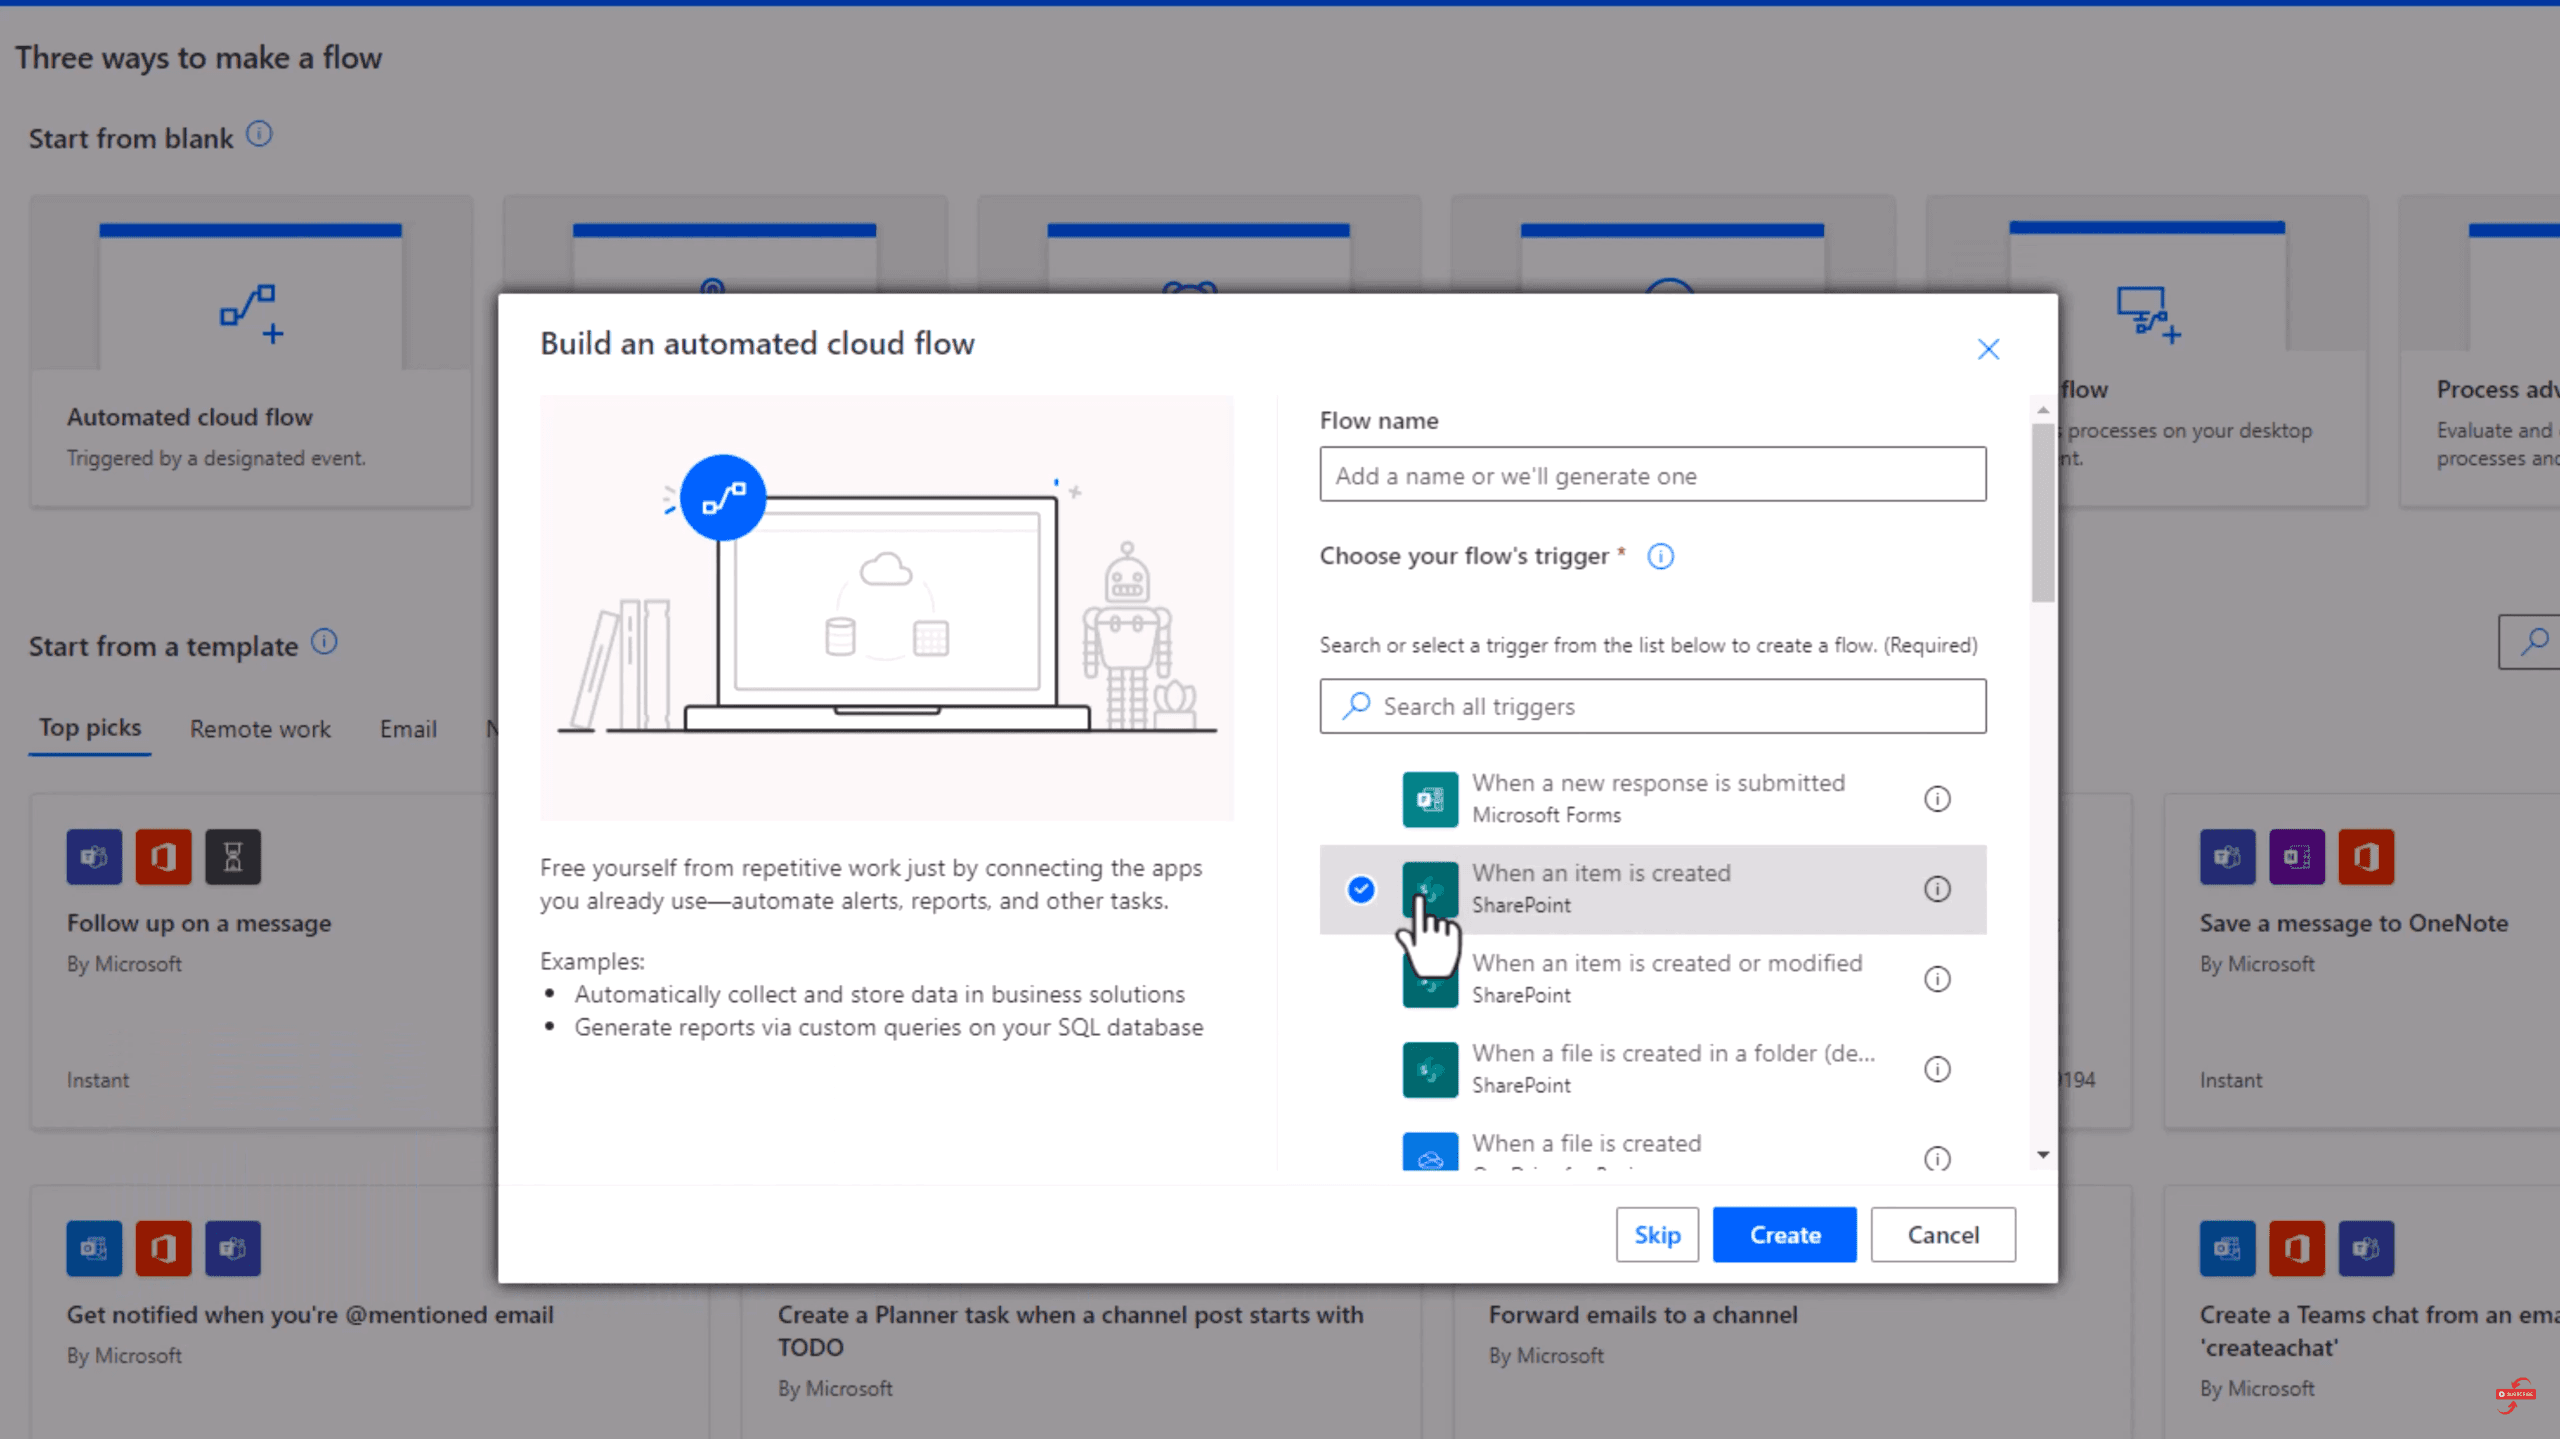Open Forward emails to a channel template

[x=1643, y=1315]
